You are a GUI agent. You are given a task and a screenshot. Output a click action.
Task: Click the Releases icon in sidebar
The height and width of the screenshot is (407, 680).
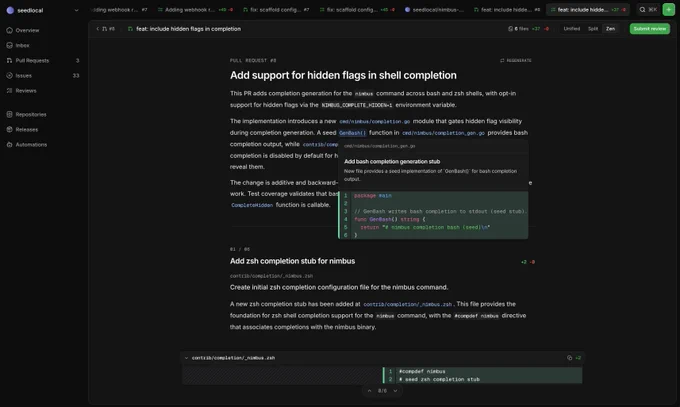10,129
